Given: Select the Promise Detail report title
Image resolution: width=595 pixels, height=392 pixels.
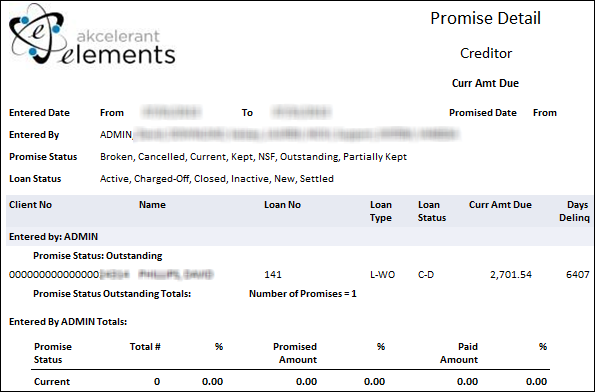Looking at the screenshot, I should point(485,18).
